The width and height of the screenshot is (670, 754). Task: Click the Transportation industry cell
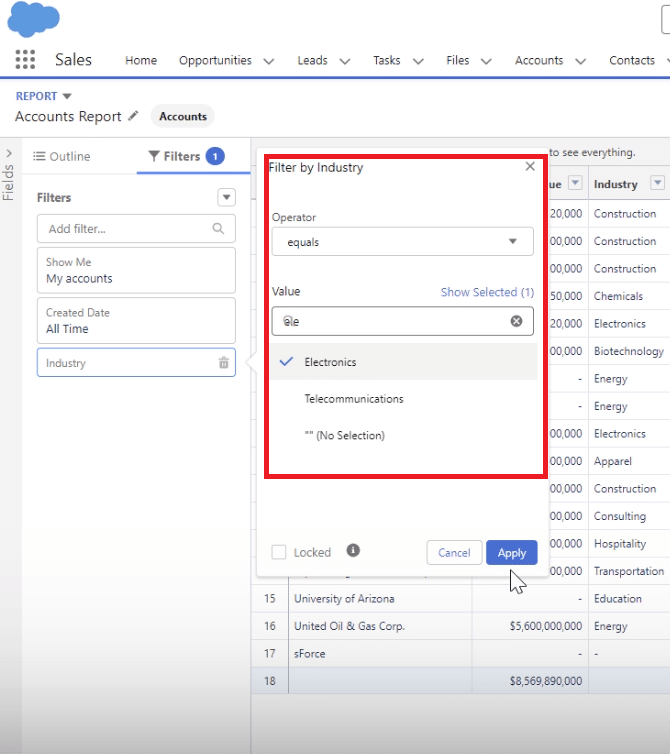click(x=629, y=571)
